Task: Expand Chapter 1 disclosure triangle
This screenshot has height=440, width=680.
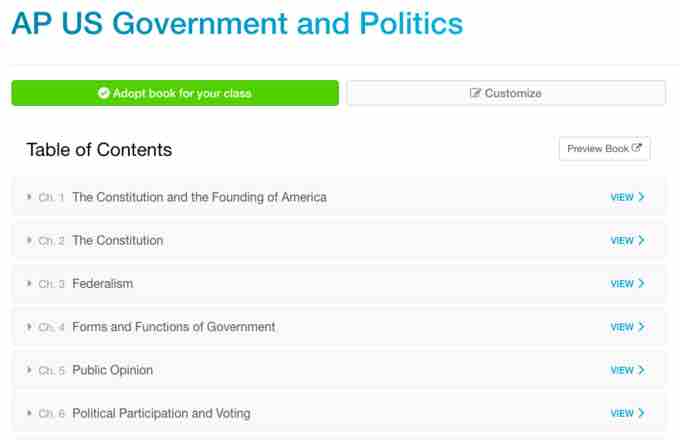Action: click(30, 197)
